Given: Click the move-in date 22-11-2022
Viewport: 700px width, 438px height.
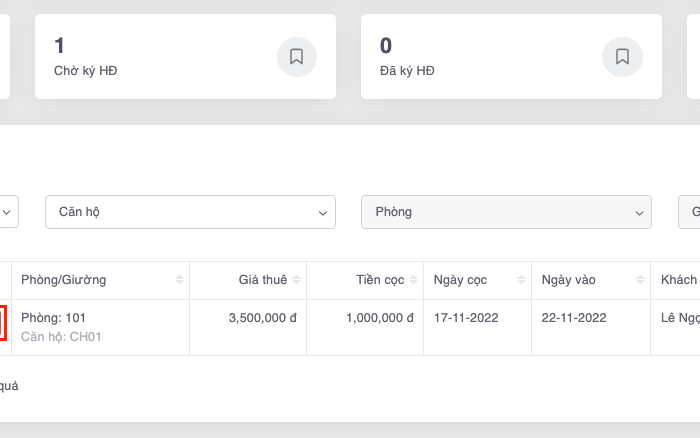Looking at the screenshot, I should 573,318.
